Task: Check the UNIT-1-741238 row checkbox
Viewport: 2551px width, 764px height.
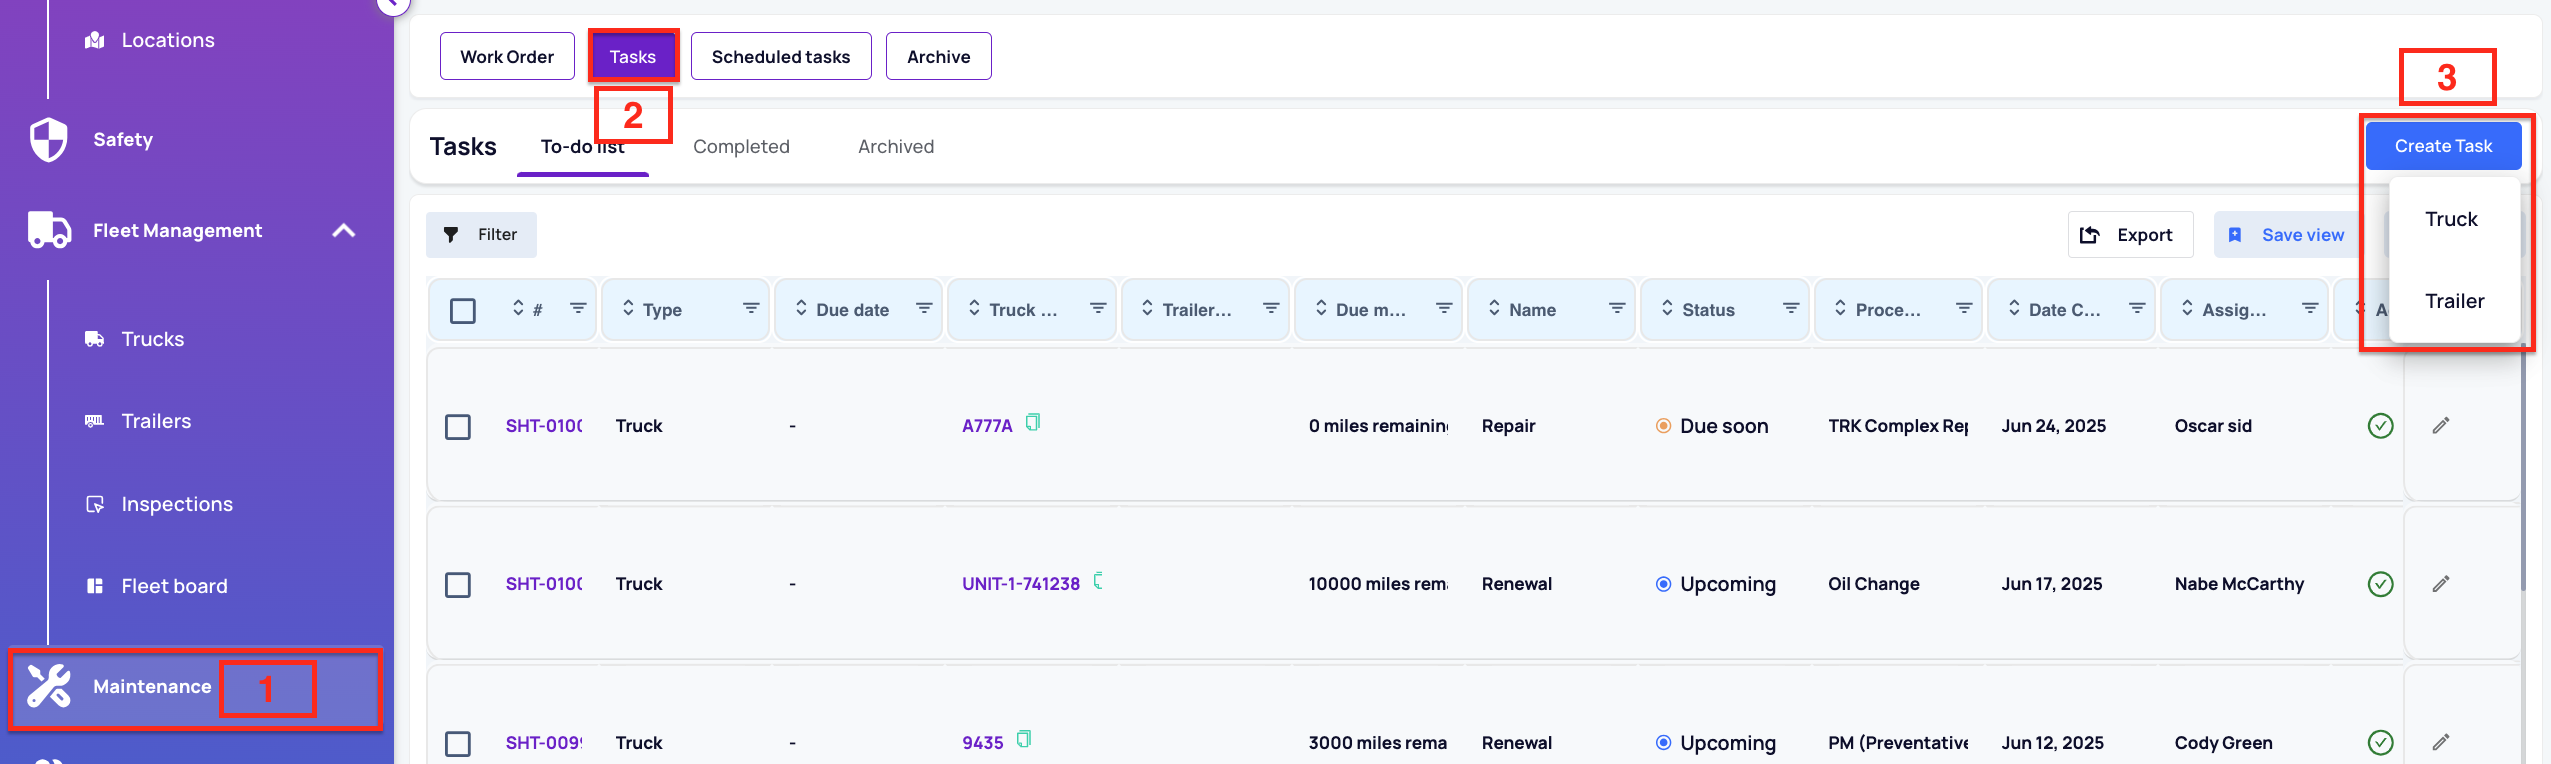Action: (458, 585)
